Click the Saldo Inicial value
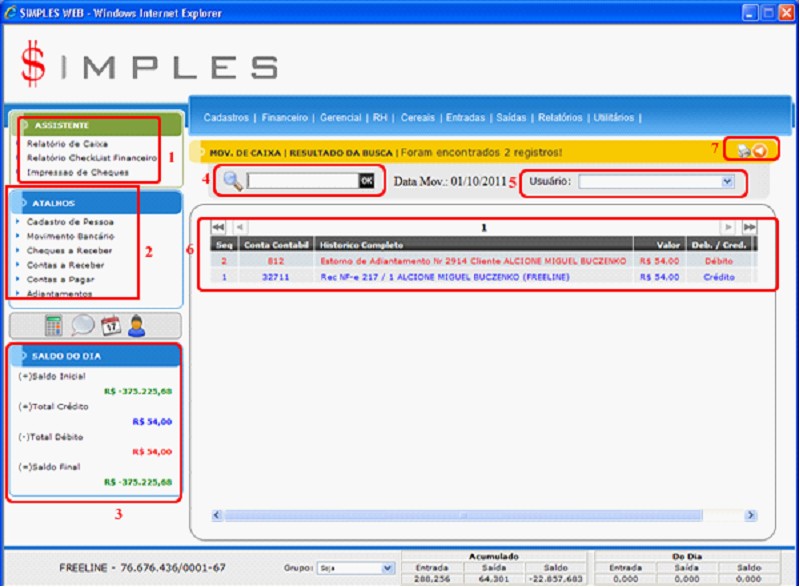The image size is (800, 587). click(x=138, y=391)
